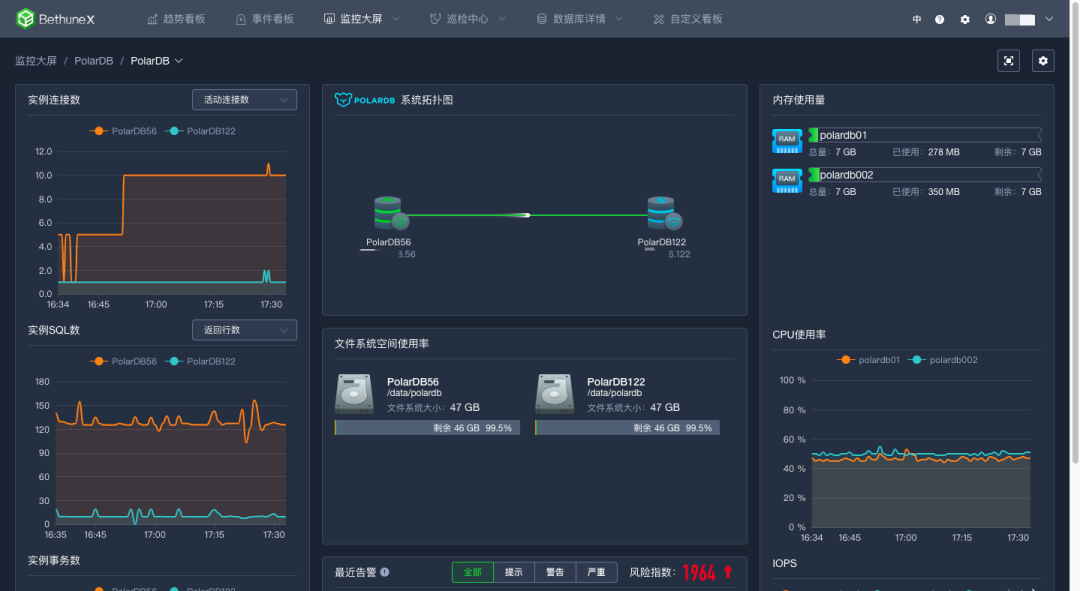1080x591 pixels.
Task: Select the PolarDB56 node in topology
Action: pyautogui.click(x=390, y=214)
